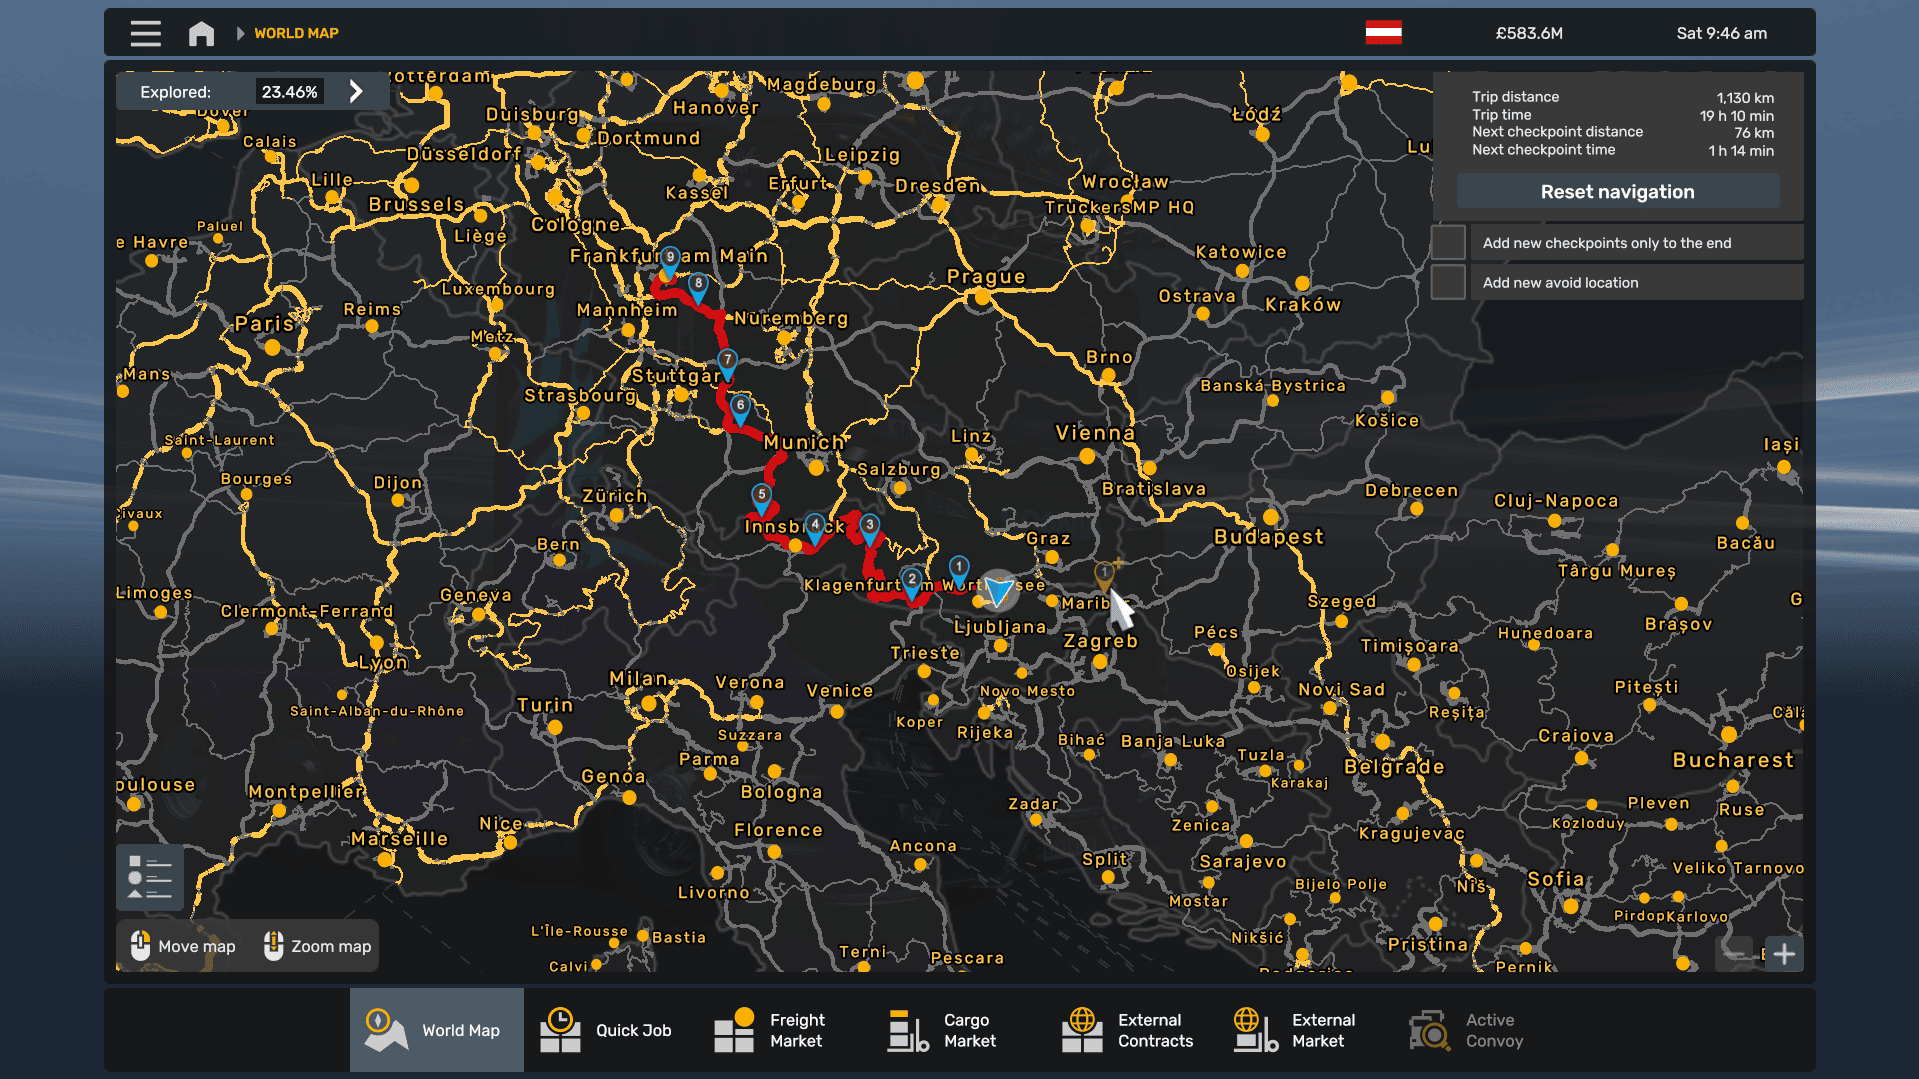
Task: Open the Cargo Market tab
Action: 958,1030
